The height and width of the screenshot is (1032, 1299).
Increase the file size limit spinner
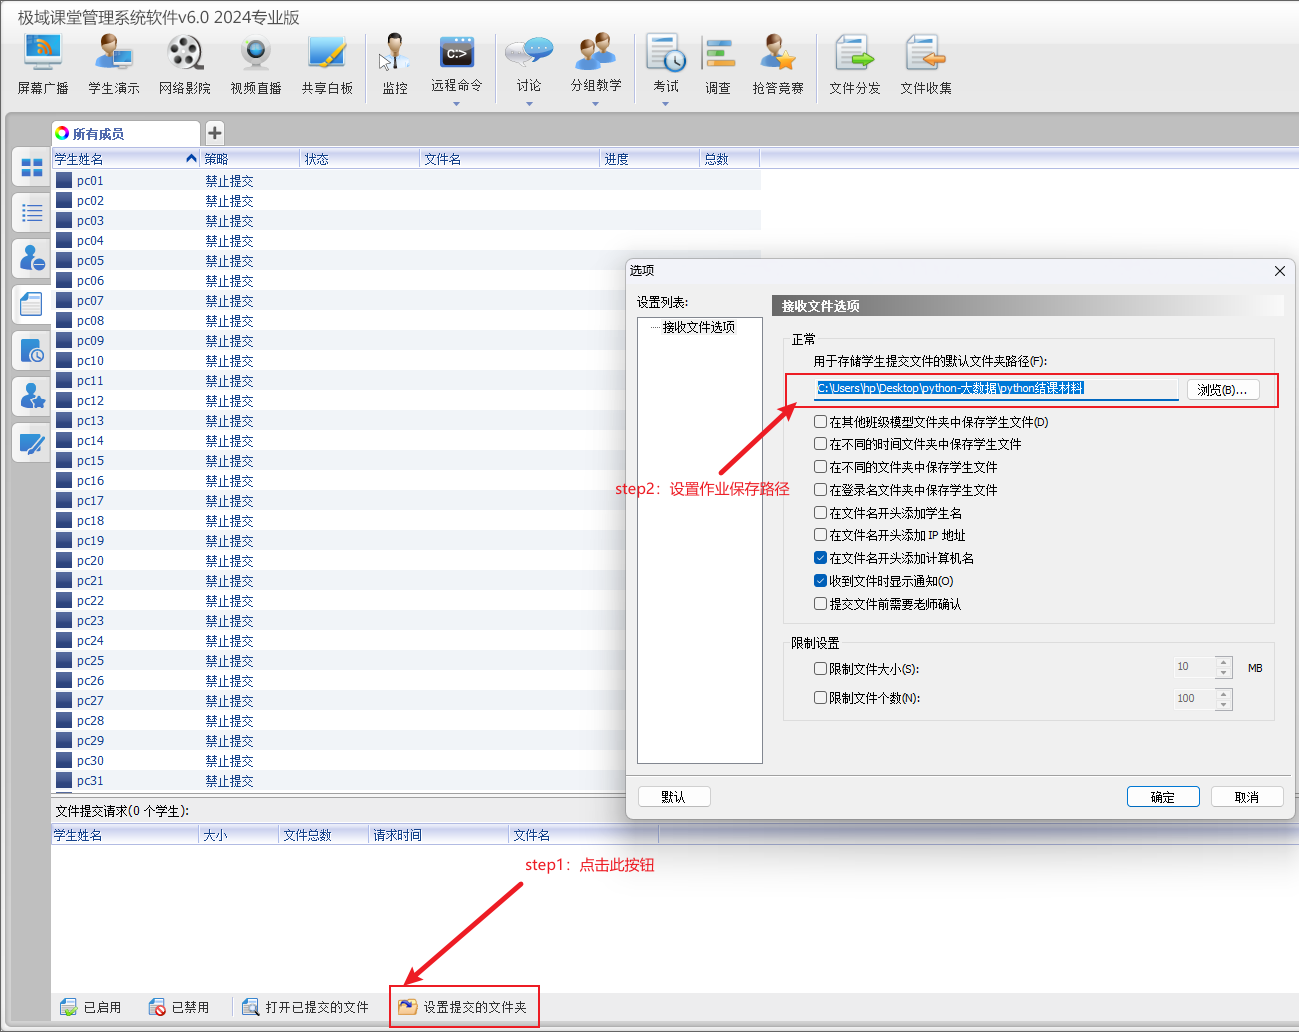click(x=1224, y=662)
